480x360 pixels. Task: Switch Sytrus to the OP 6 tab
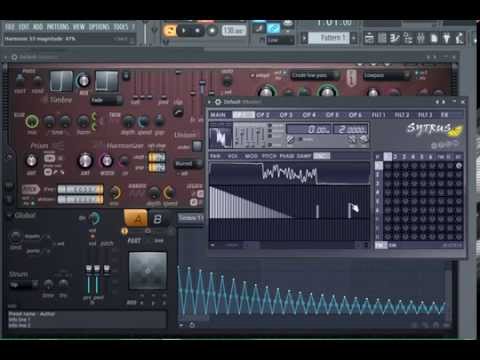click(355, 115)
